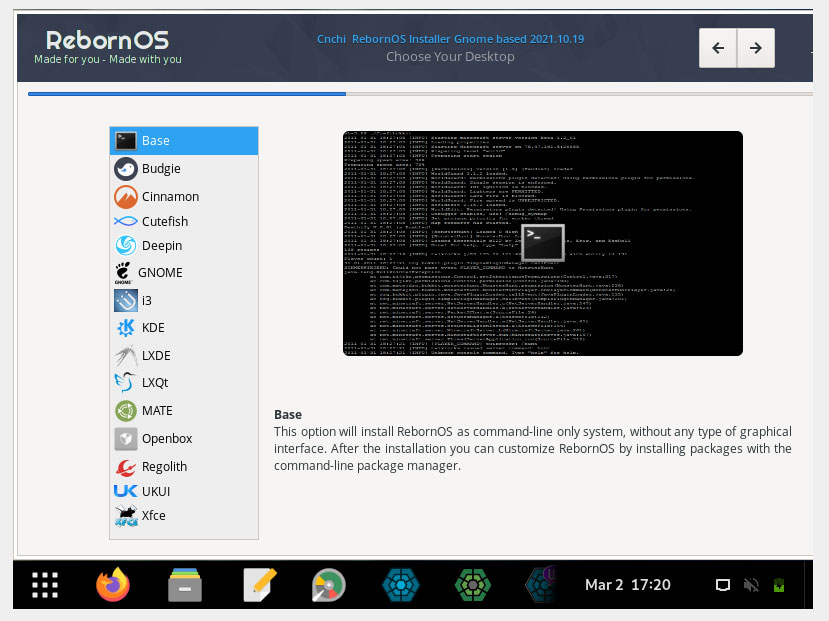Choose the MATE green icon
This screenshot has width=829, height=621.
point(126,411)
